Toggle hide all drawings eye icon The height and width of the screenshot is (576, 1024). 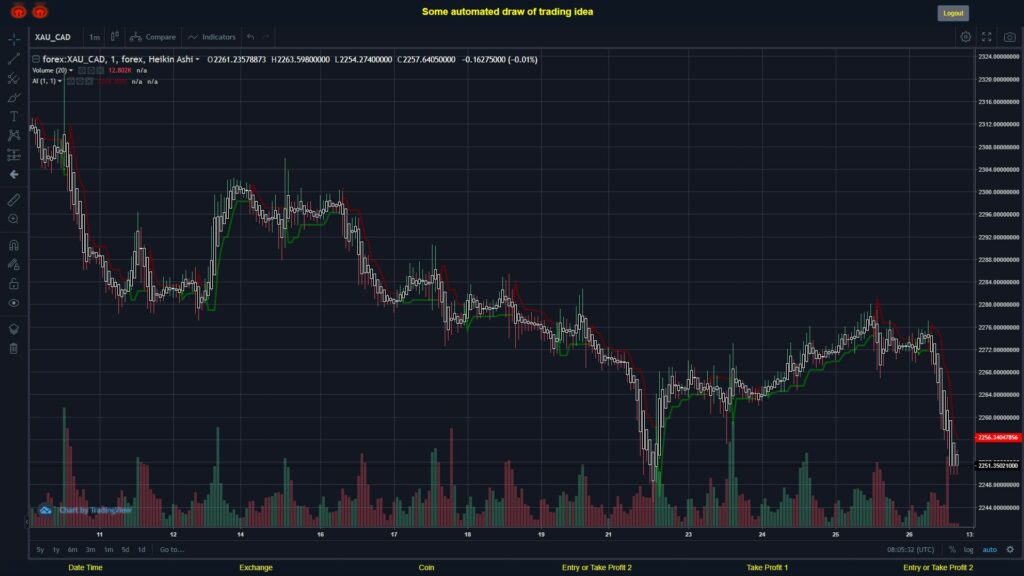tap(14, 303)
